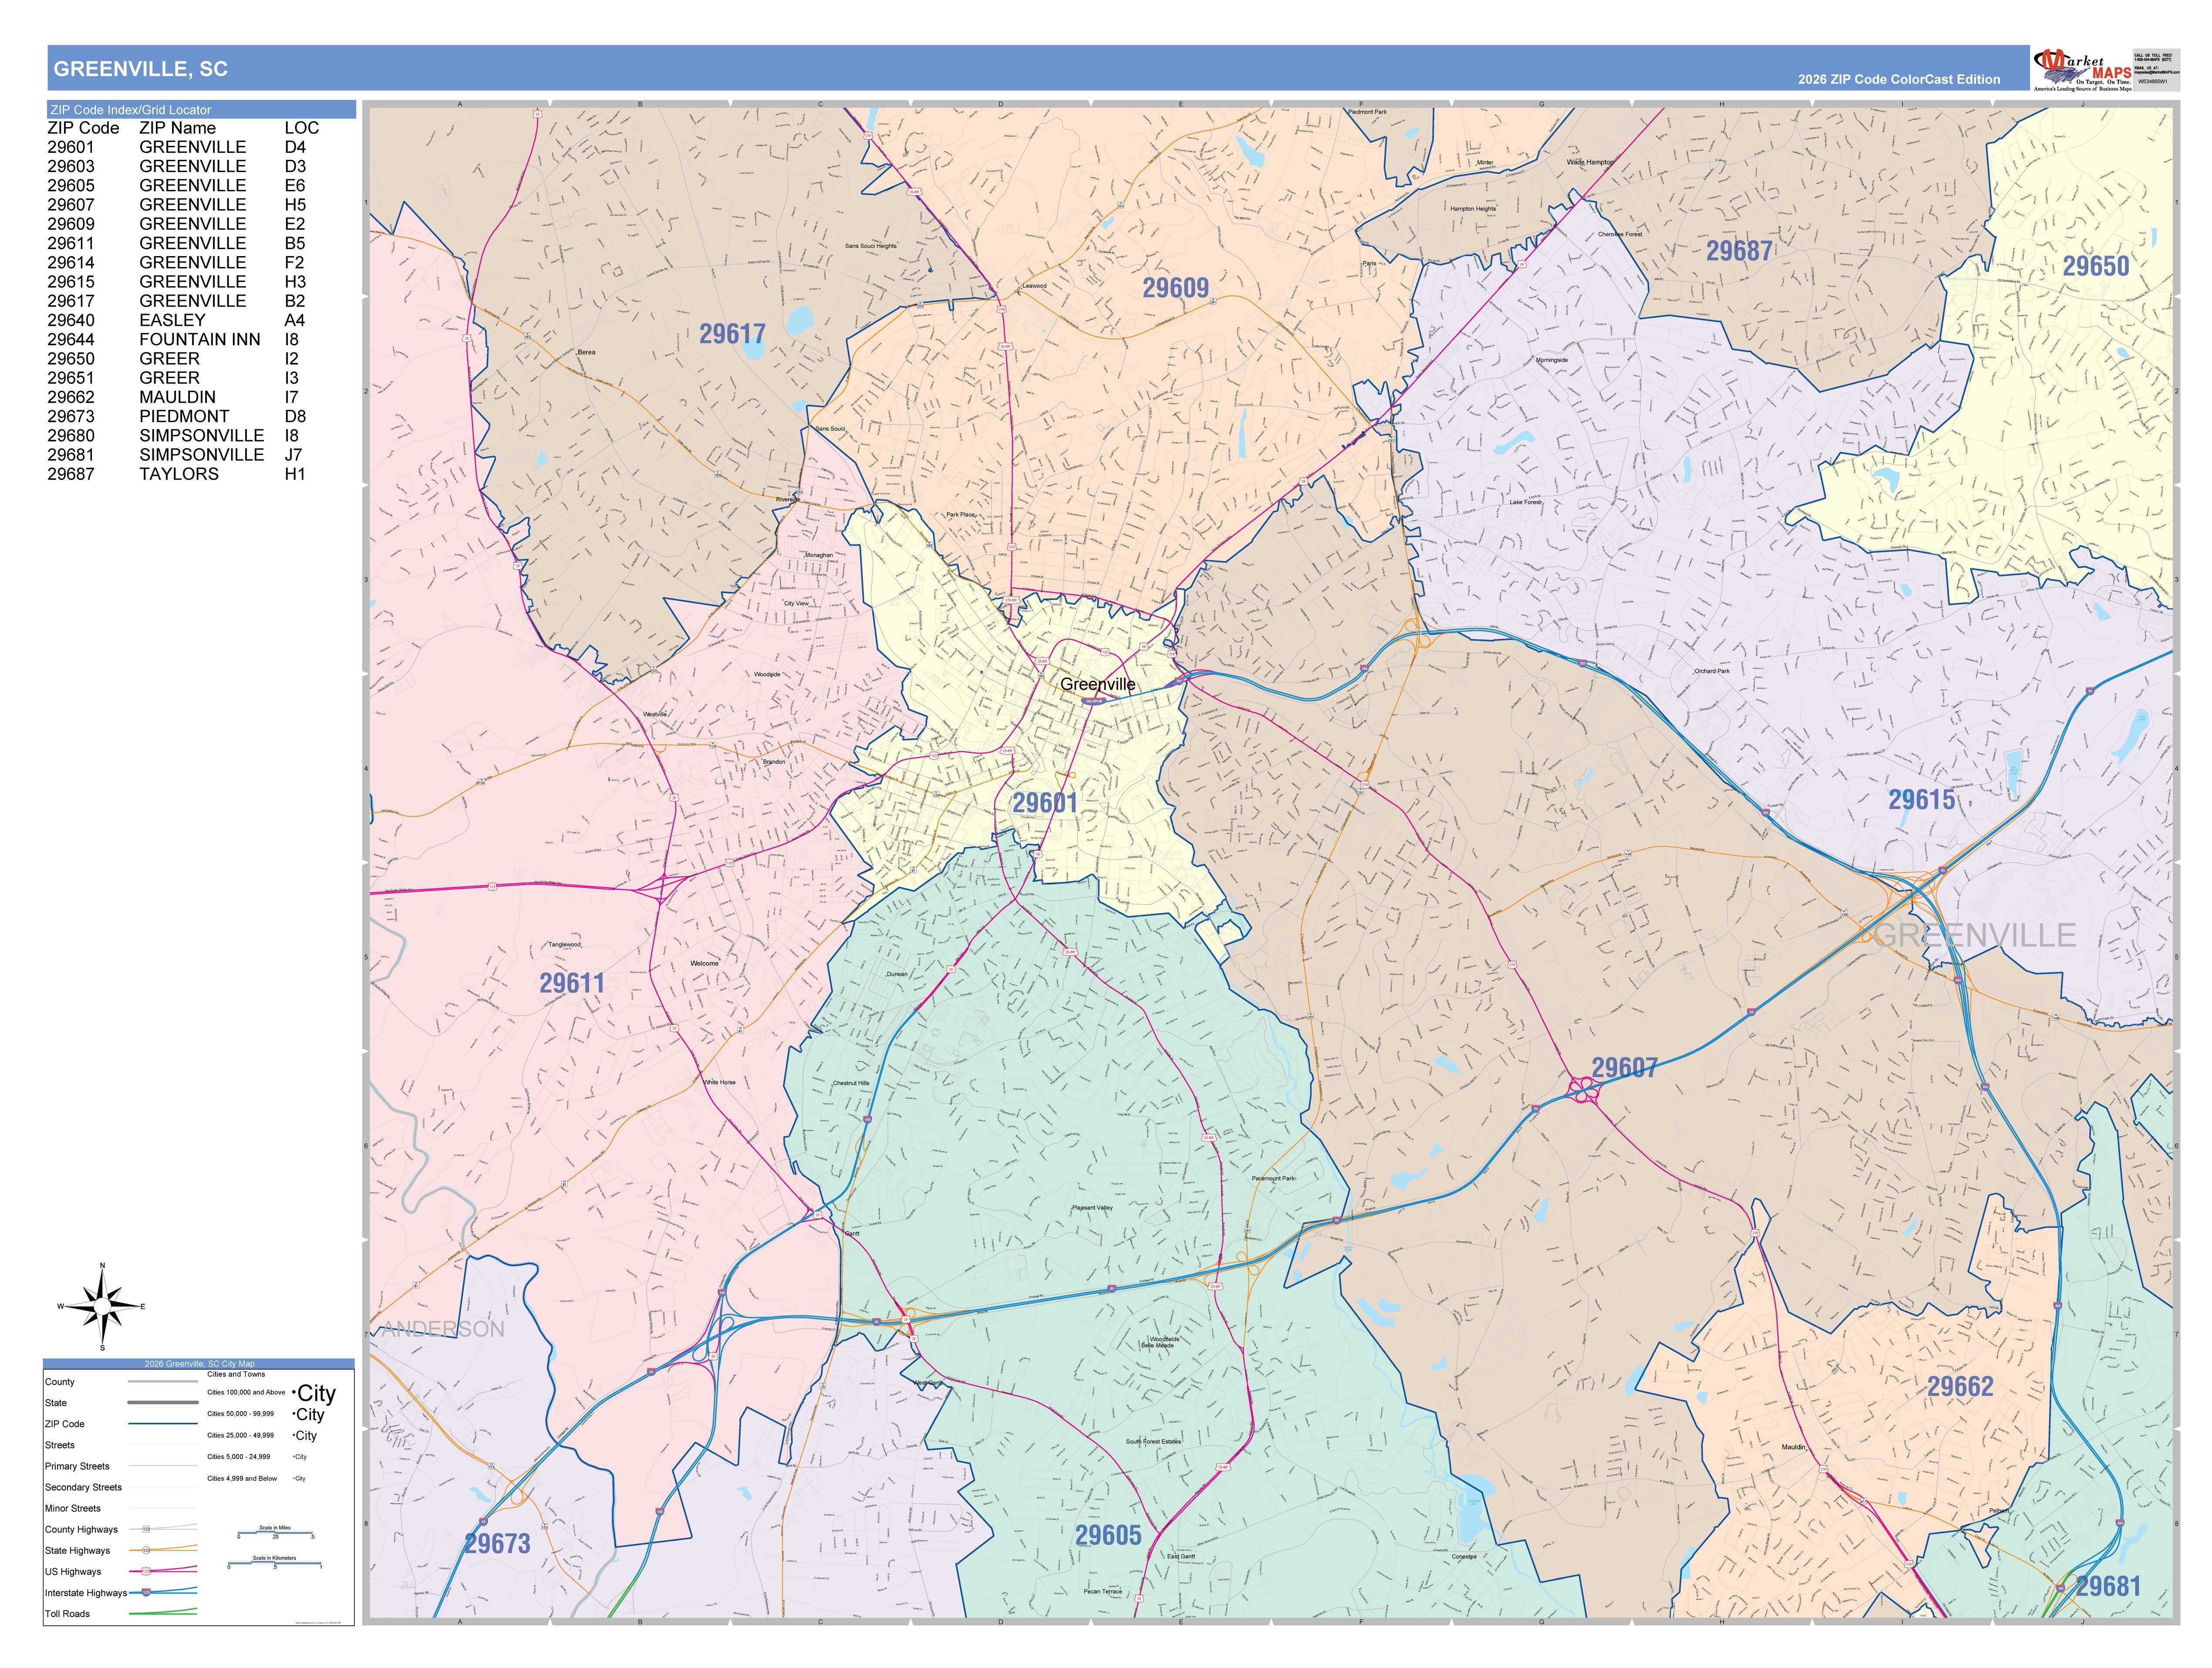
Task: Click the Interstate Highways legend entry
Action: (121, 1593)
